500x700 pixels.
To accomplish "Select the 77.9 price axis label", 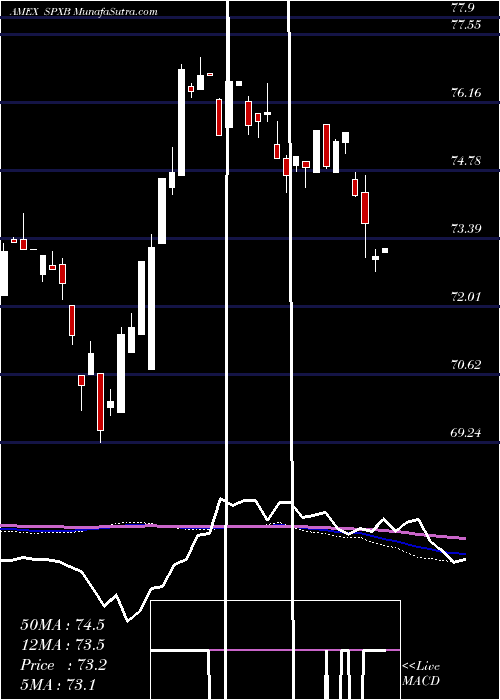I will coord(465,8).
